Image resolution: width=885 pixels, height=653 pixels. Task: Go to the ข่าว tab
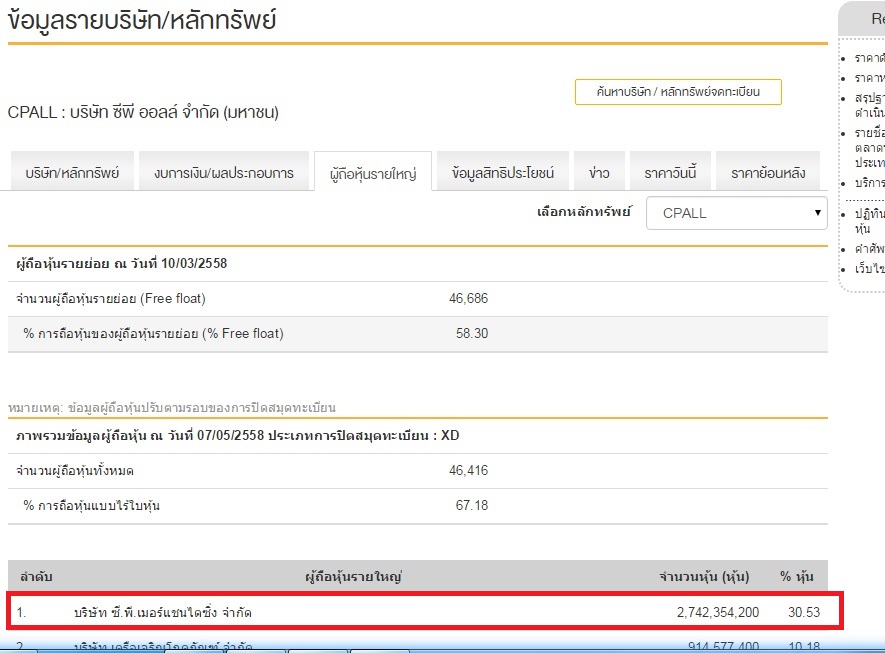[599, 172]
